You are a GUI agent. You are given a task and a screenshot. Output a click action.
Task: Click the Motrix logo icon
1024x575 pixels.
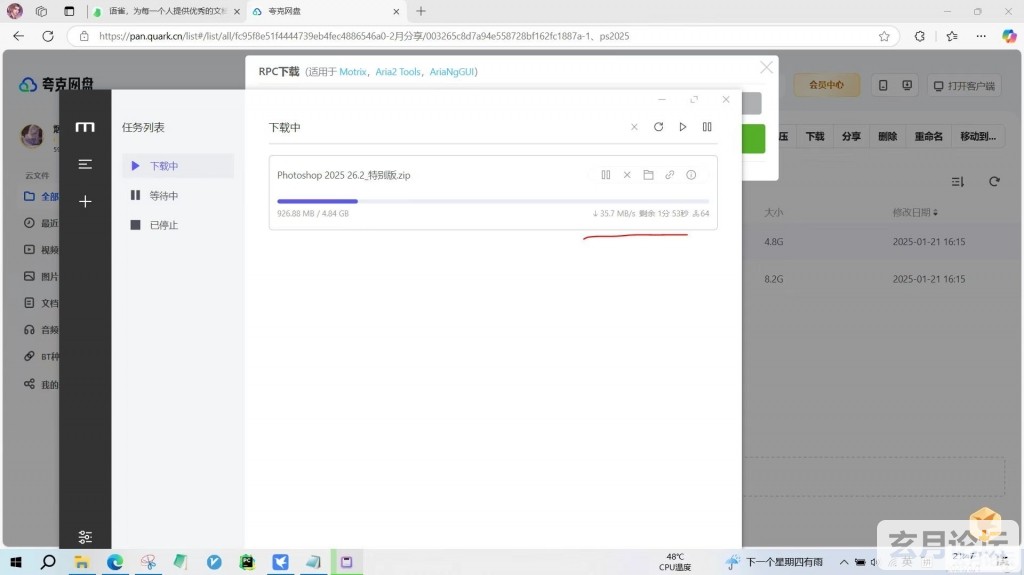[x=85, y=127]
